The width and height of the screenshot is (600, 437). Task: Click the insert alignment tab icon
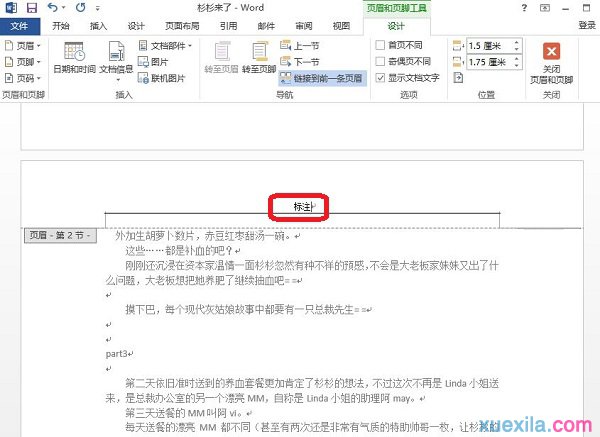coord(458,78)
